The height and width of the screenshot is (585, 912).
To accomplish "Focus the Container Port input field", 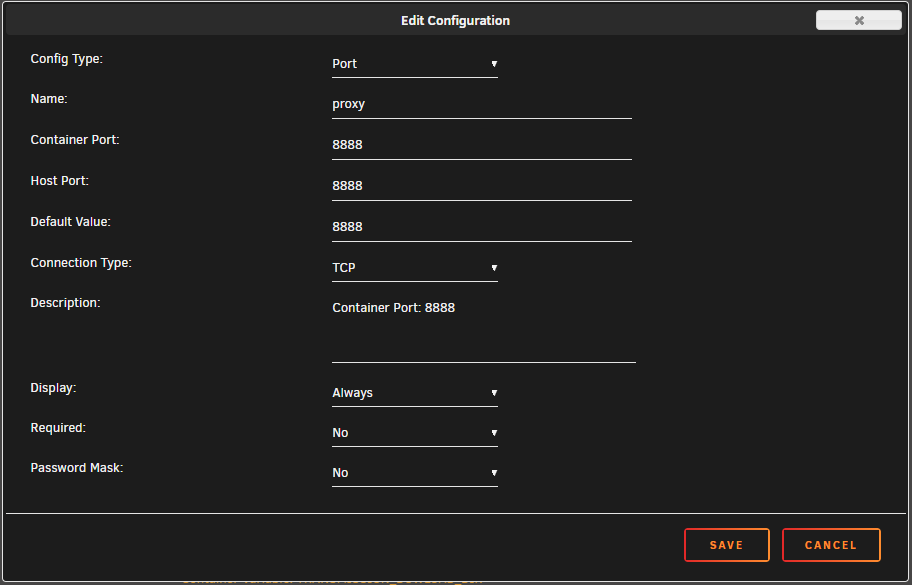I will (x=482, y=145).
